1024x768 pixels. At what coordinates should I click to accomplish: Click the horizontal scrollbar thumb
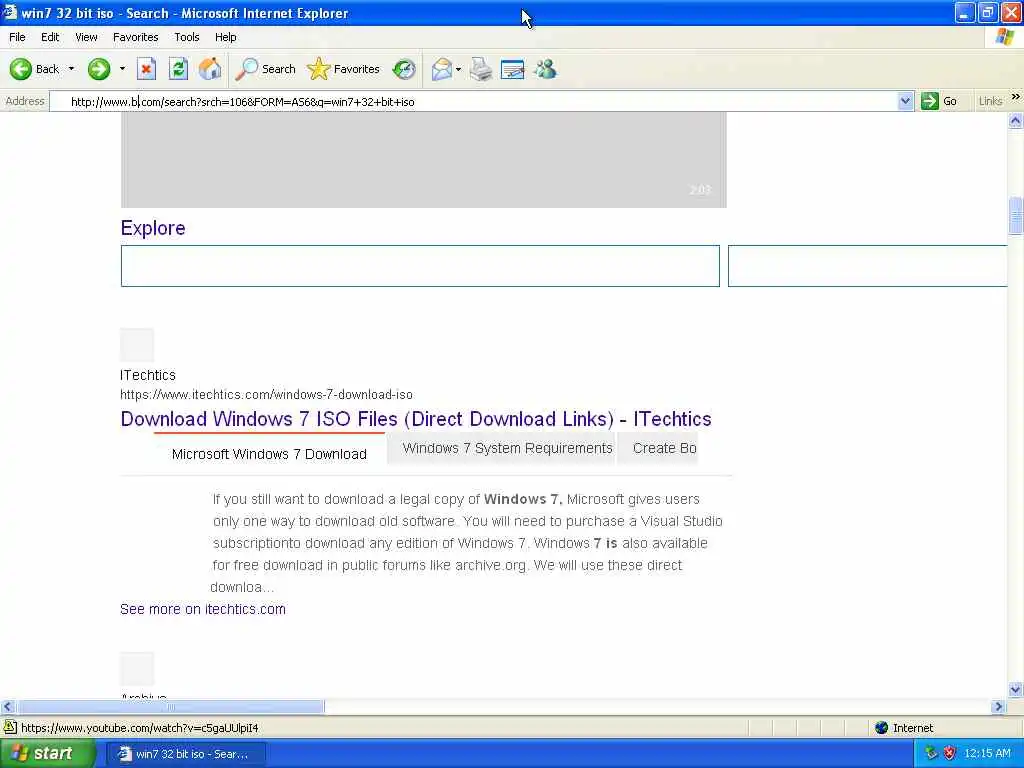click(170, 707)
